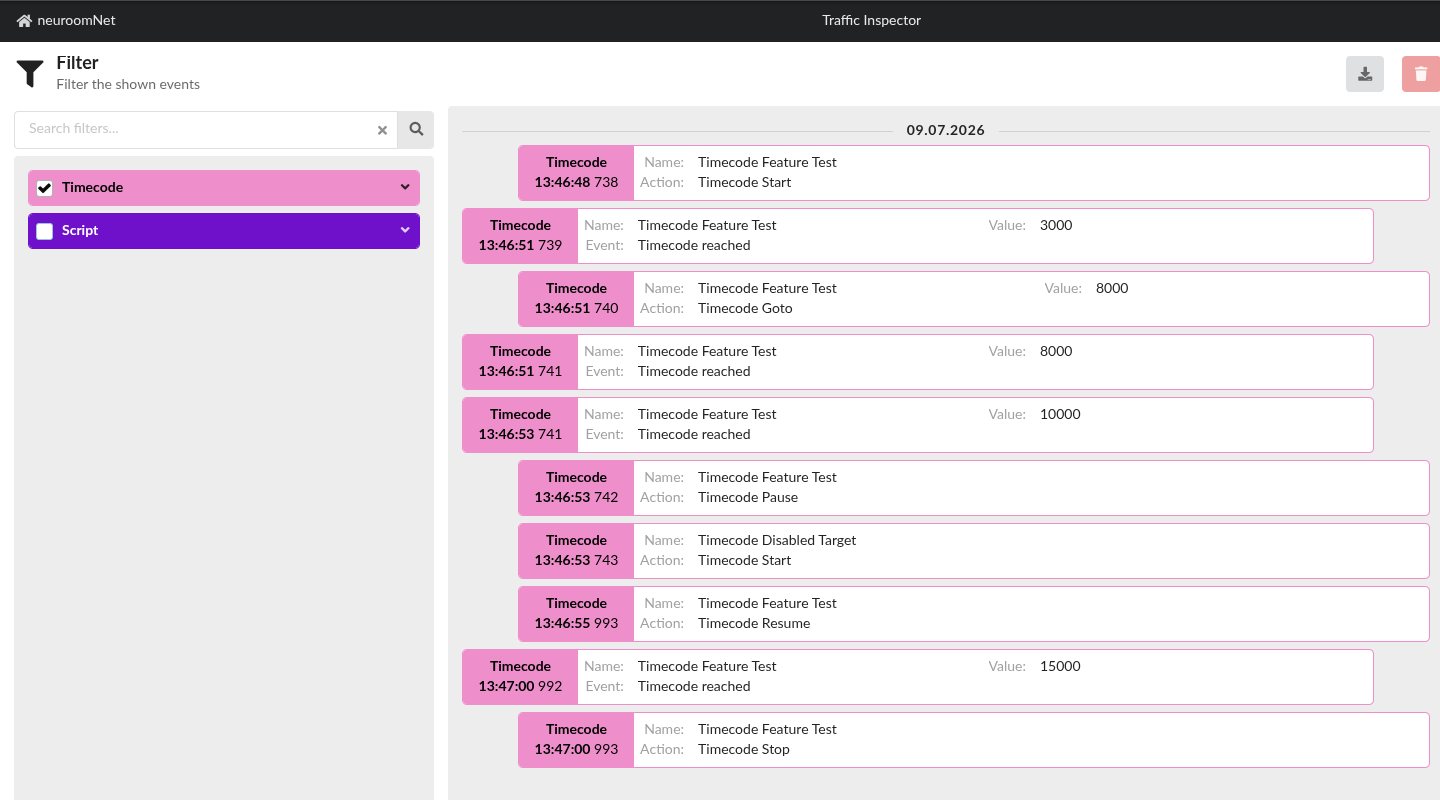Click the value 15000
This screenshot has height=800, width=1440.
[x=1060, y=667]
